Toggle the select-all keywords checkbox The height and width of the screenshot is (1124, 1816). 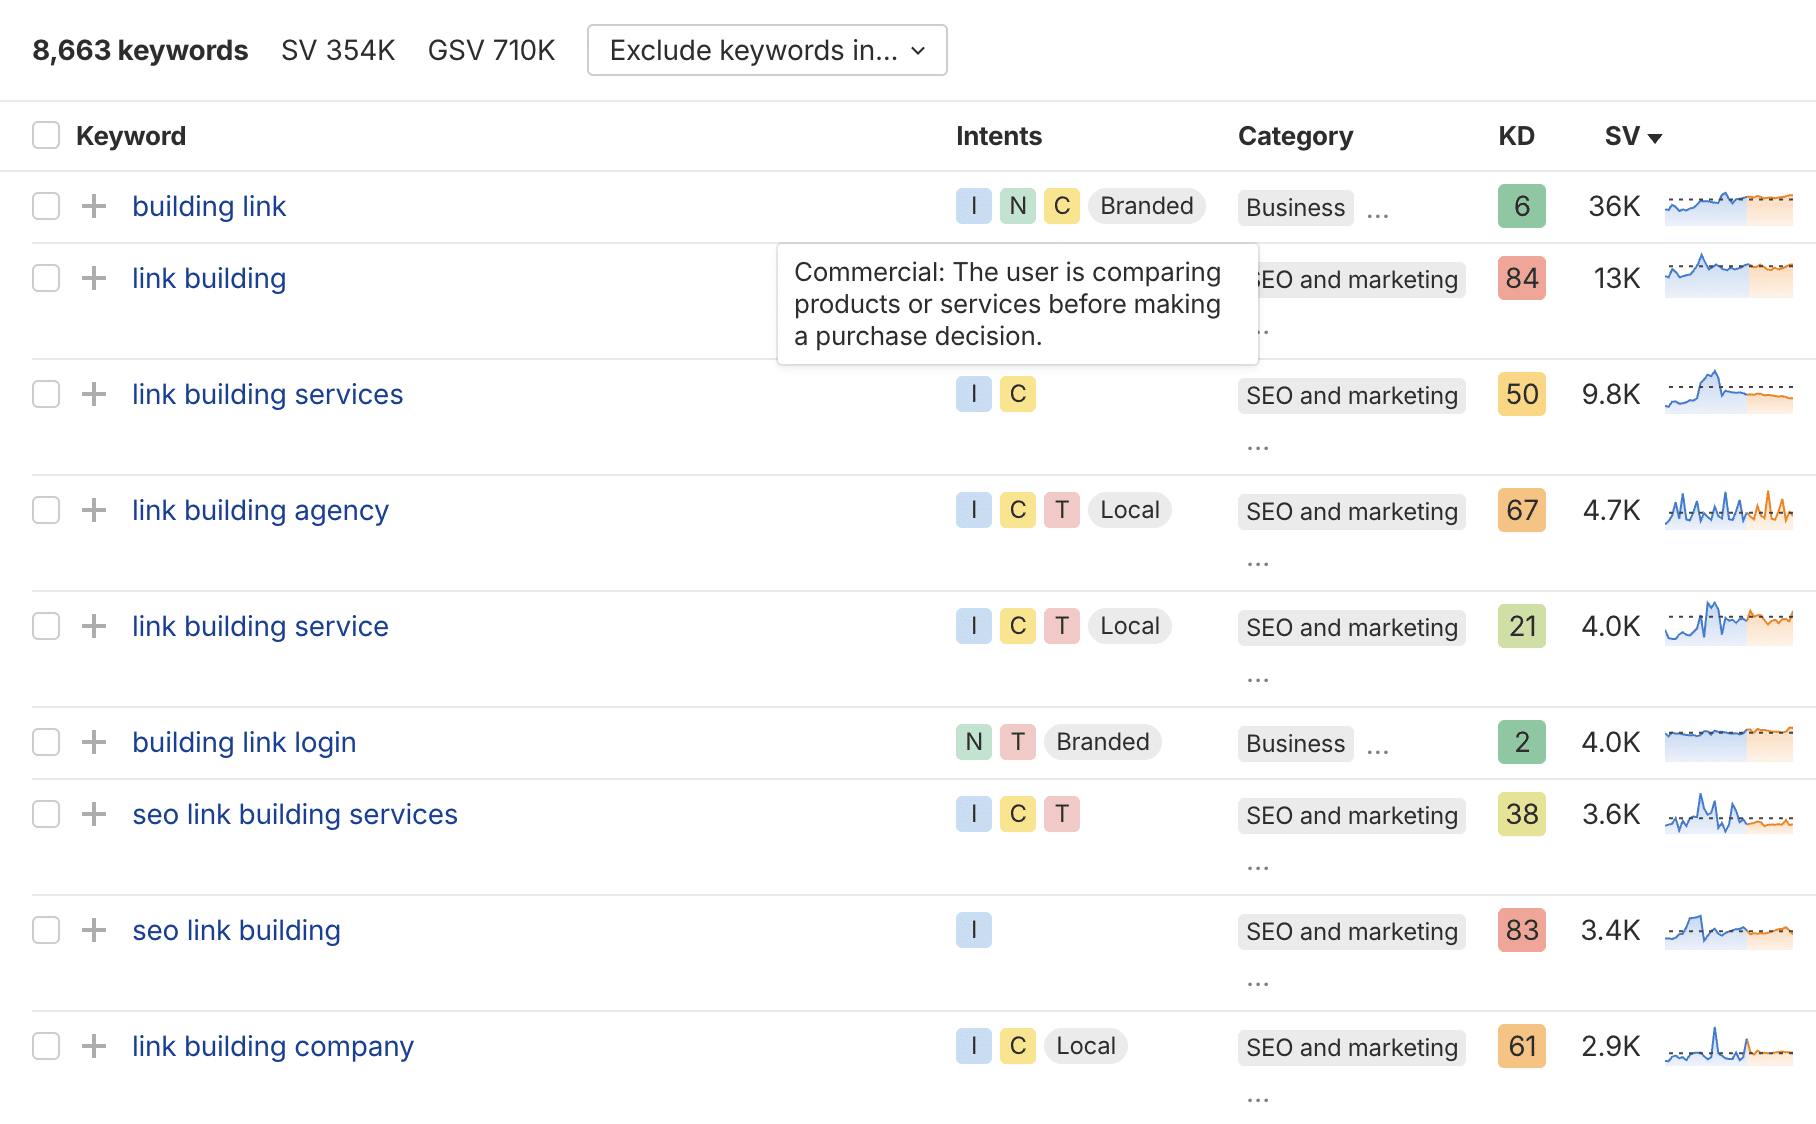[46, 135]
